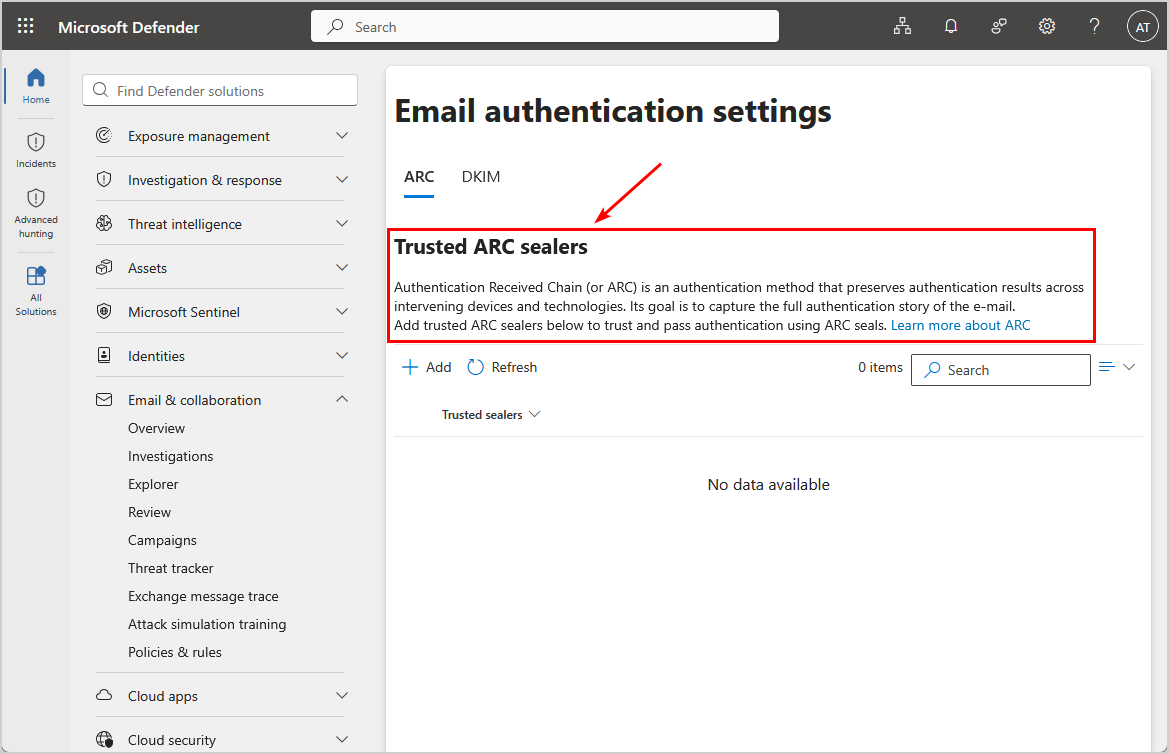This screenshot has width=1169, height=754.
Task: Open Review menu item
Action: [x=149, y=512]
